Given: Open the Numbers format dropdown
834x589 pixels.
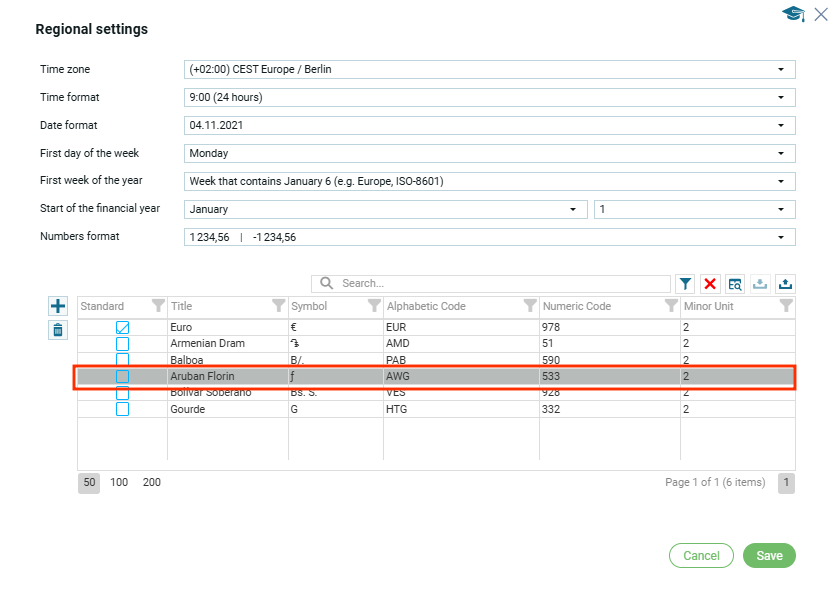Looking at the screenshot, I should click(x=490, y=237).
